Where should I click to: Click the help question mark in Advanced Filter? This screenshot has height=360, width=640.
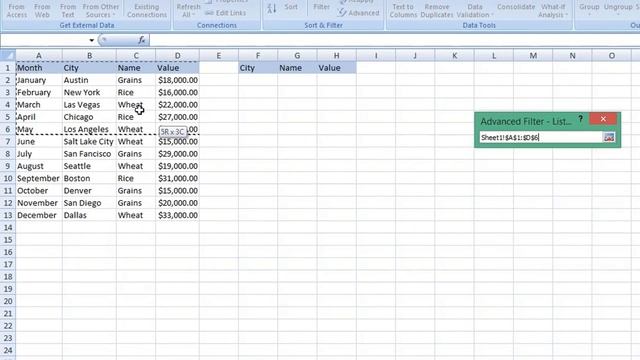point(580,119)
